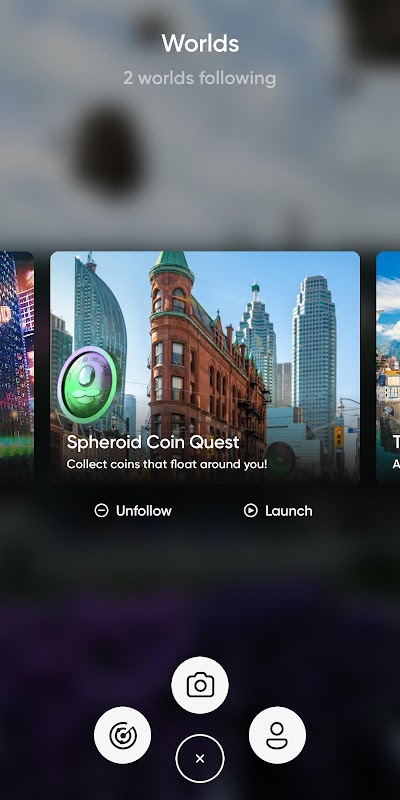
Task: Select the Spheroid Coin Quest card image
Action: pos(205,367)
